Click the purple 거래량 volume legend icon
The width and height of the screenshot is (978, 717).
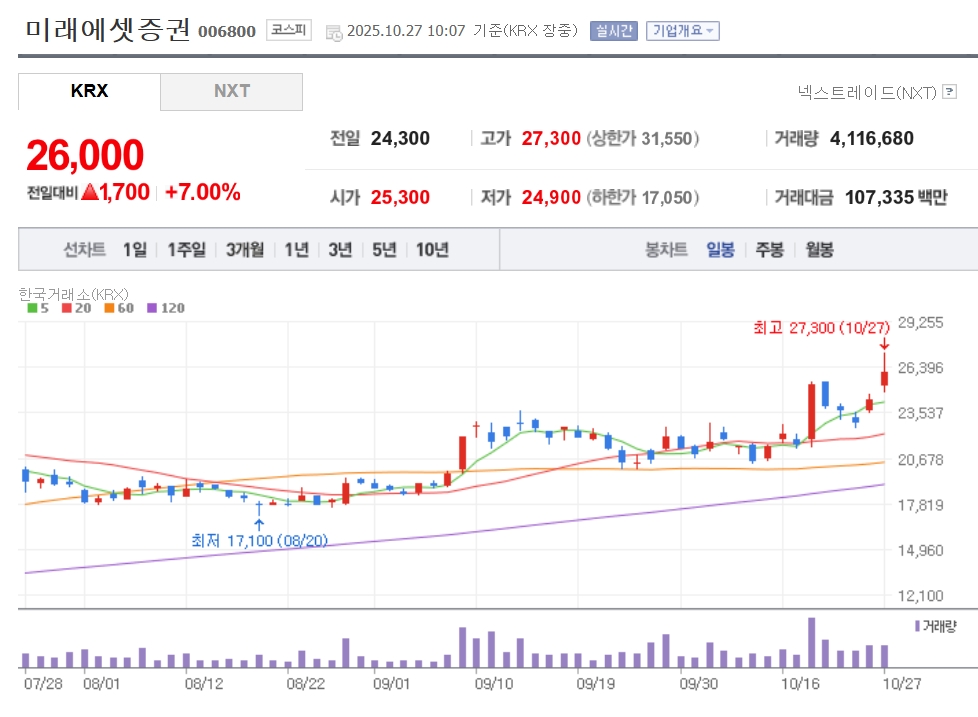[917, 626]
